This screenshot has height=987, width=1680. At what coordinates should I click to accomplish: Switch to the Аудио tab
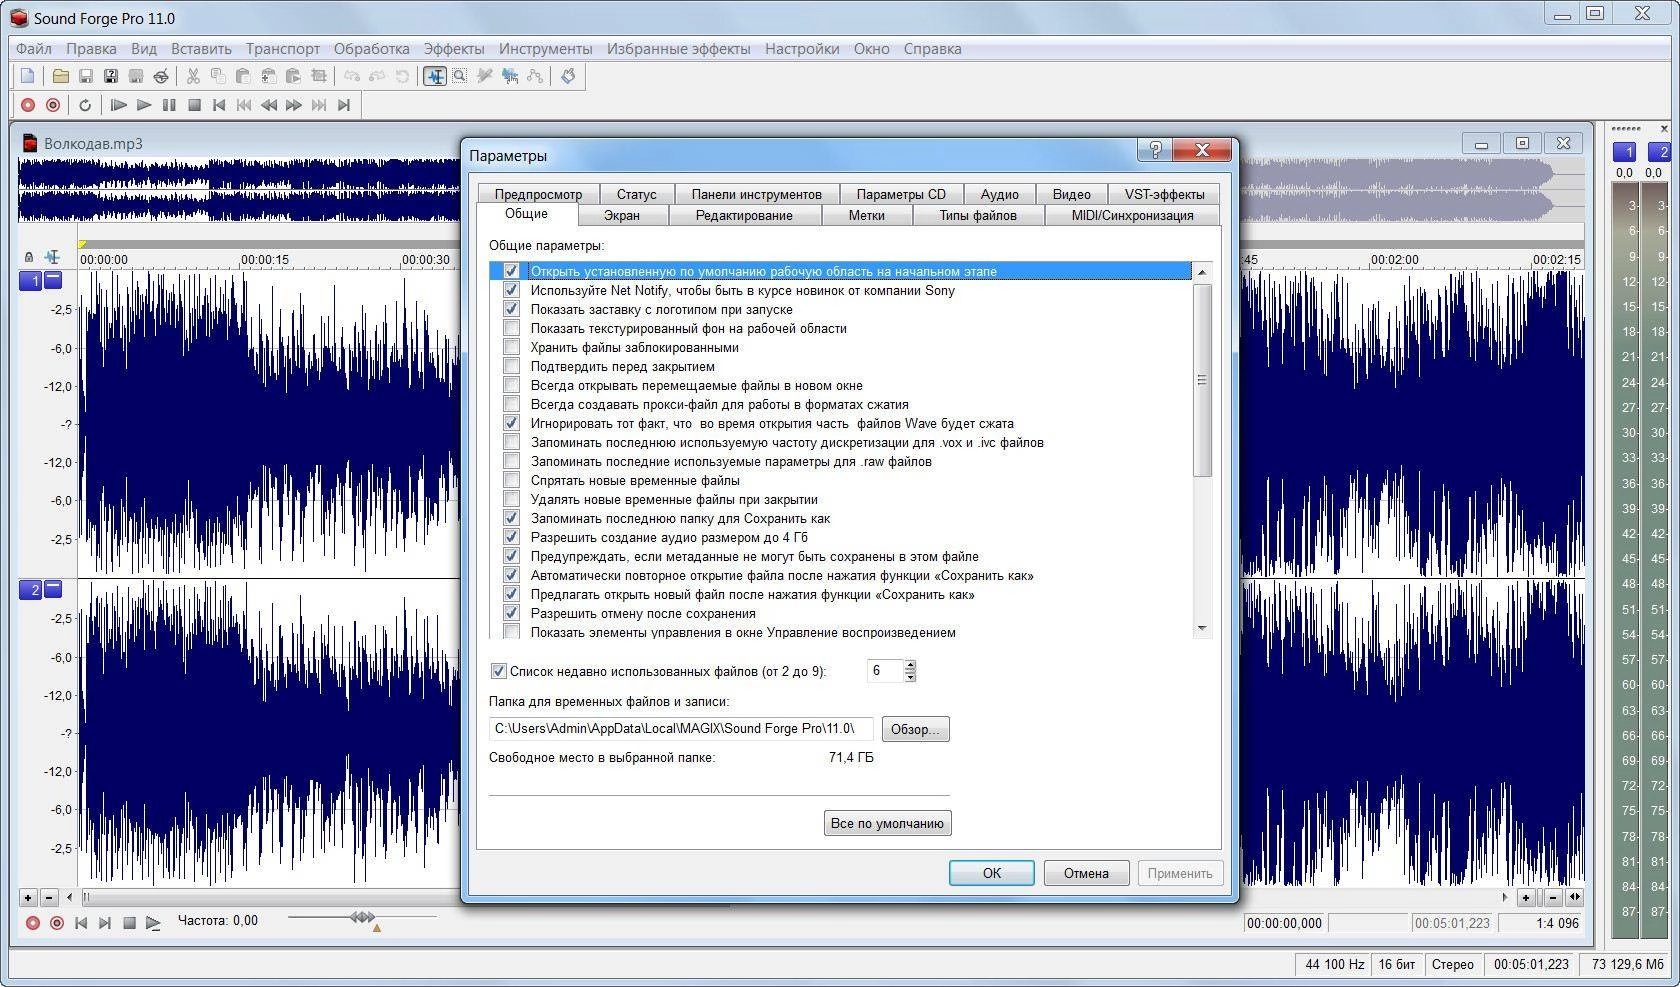tap(999, 194)
